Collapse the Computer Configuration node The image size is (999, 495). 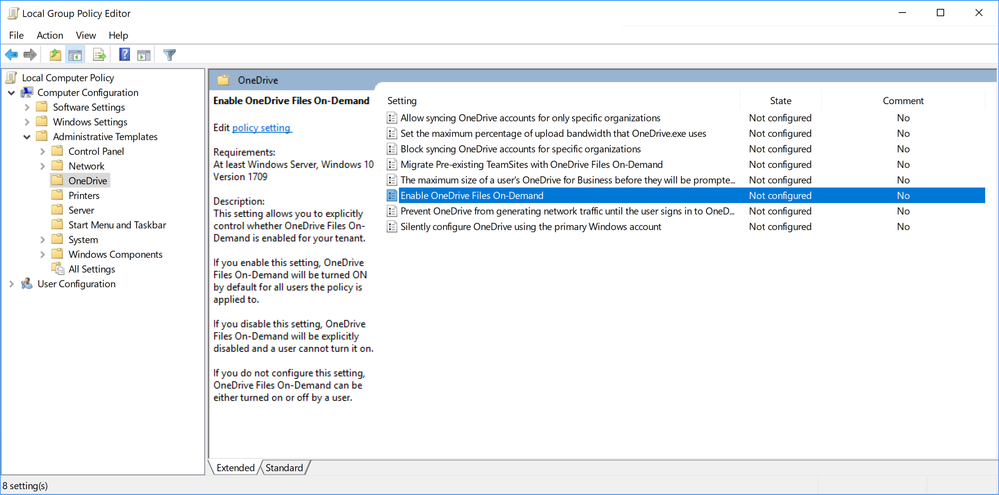tap(11, 93)
